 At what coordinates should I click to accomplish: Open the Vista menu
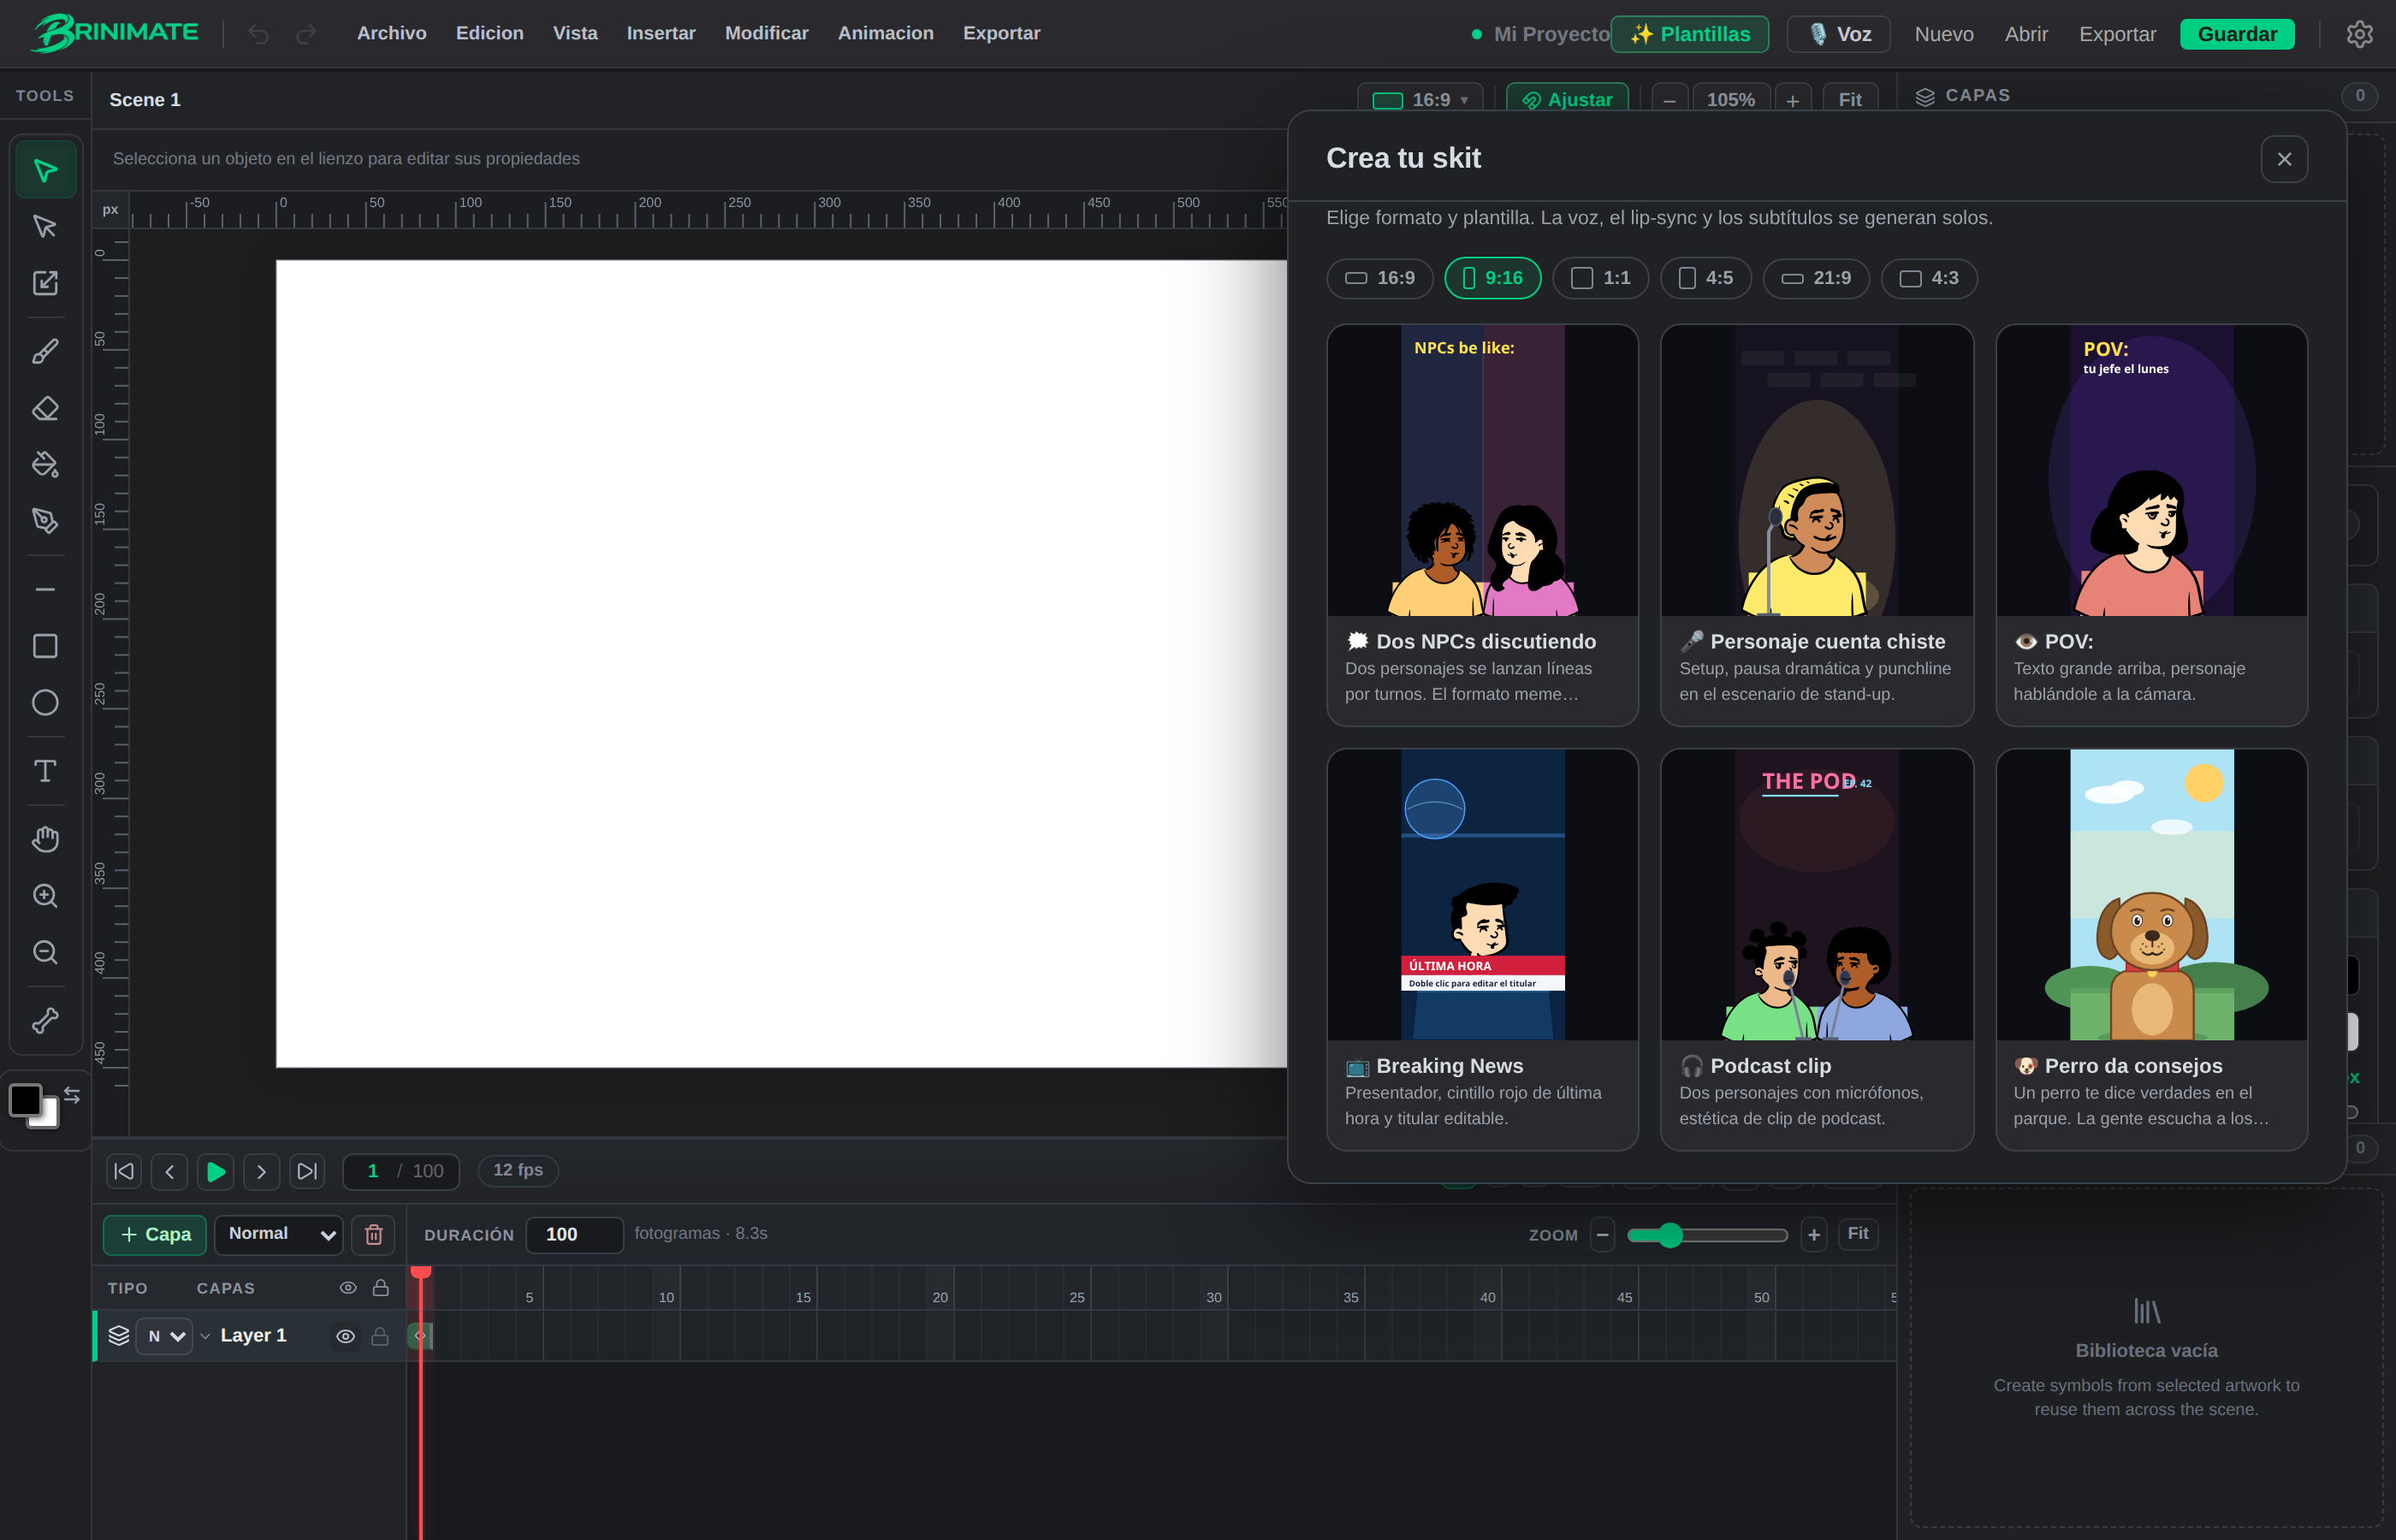(x=575, y=33)
